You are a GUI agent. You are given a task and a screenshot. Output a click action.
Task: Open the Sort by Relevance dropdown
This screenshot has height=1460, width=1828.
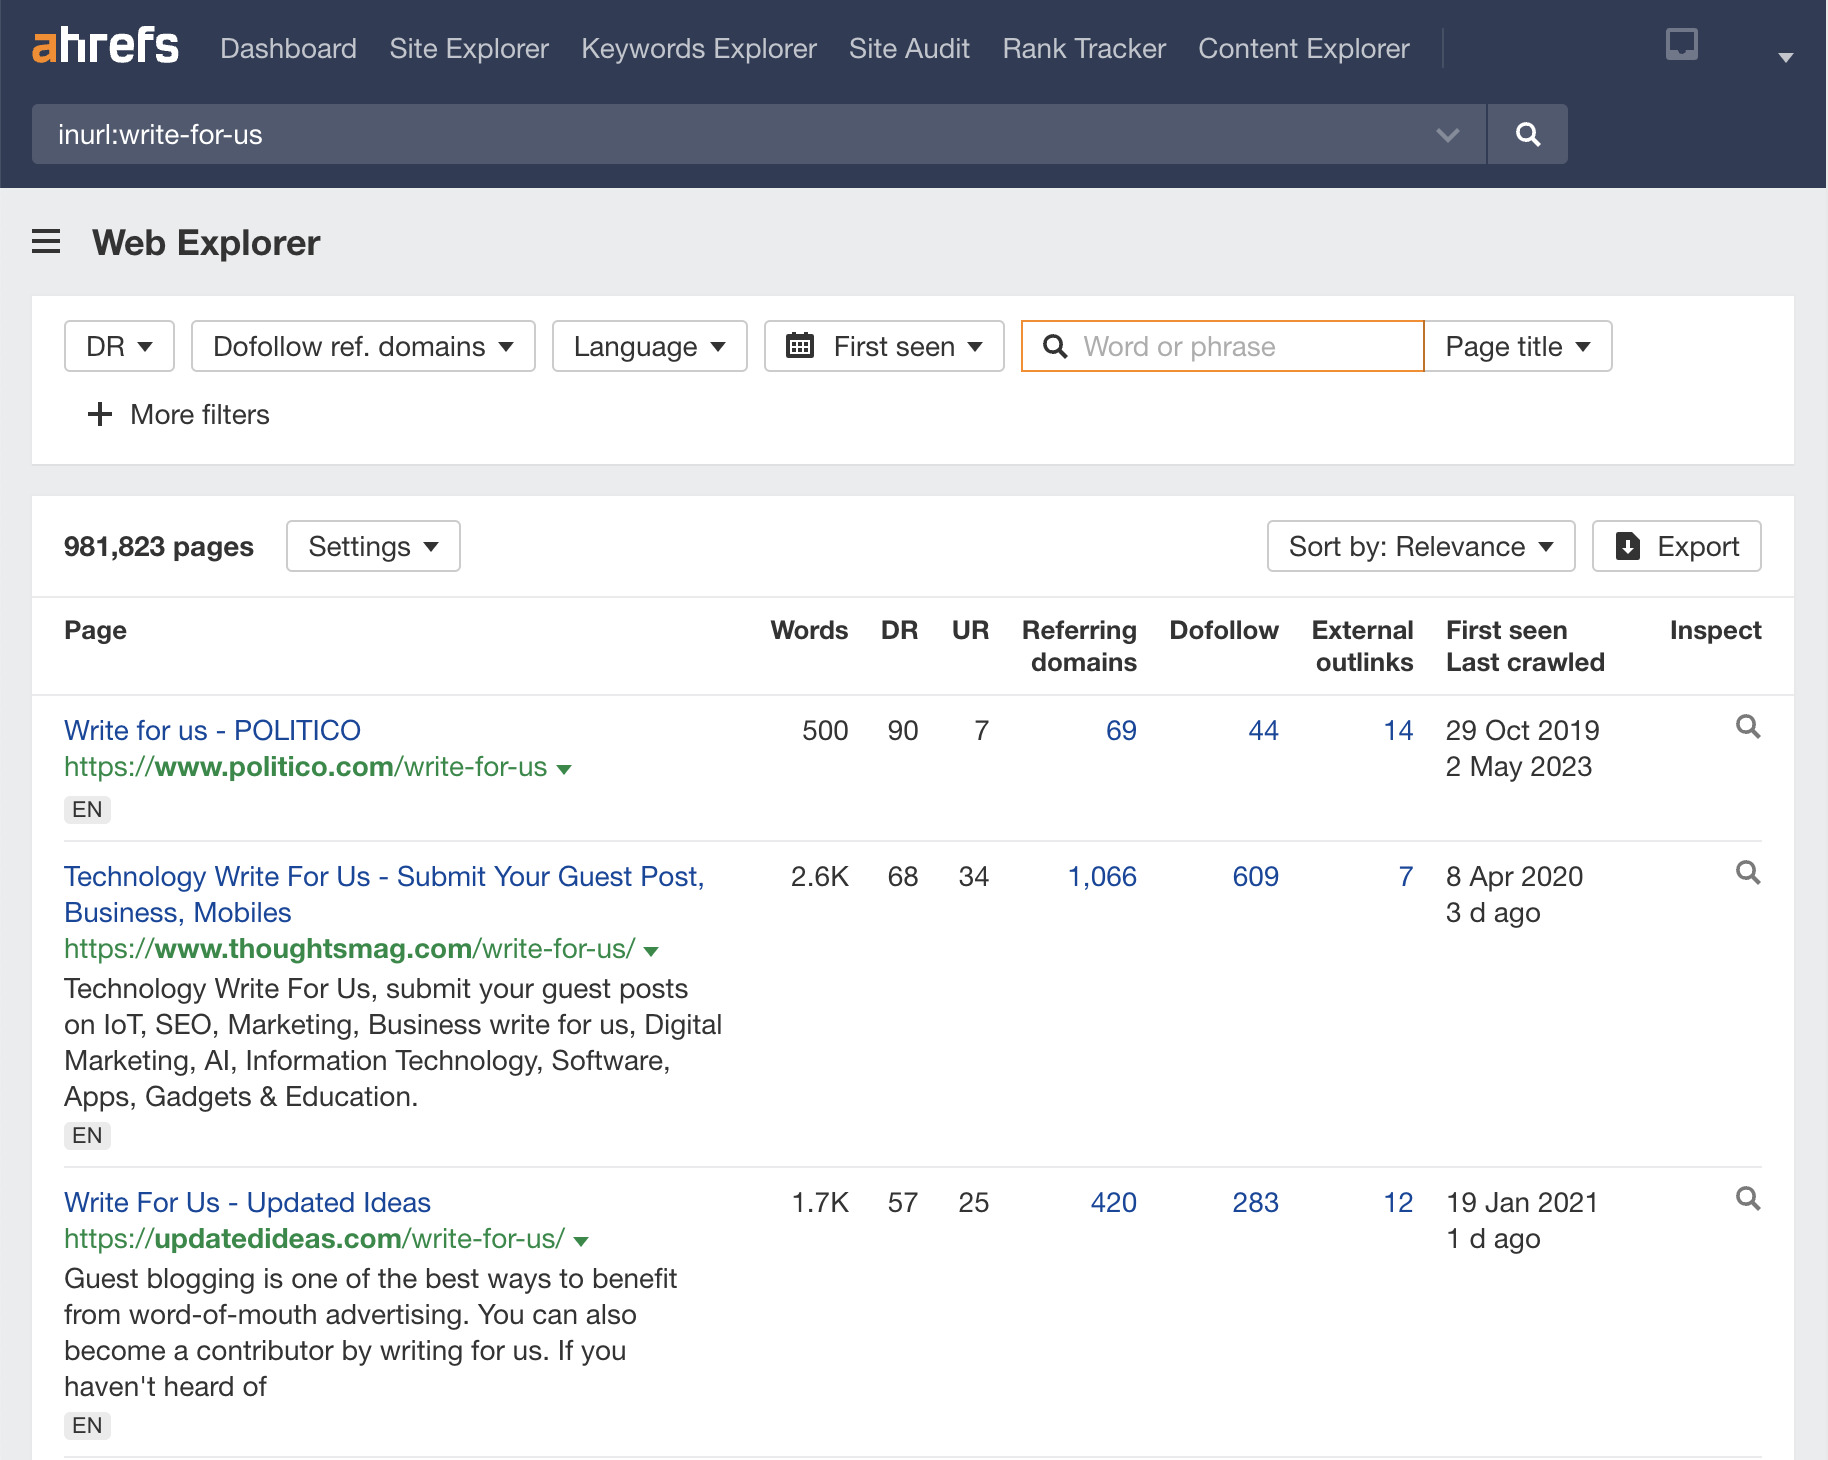1420,546
